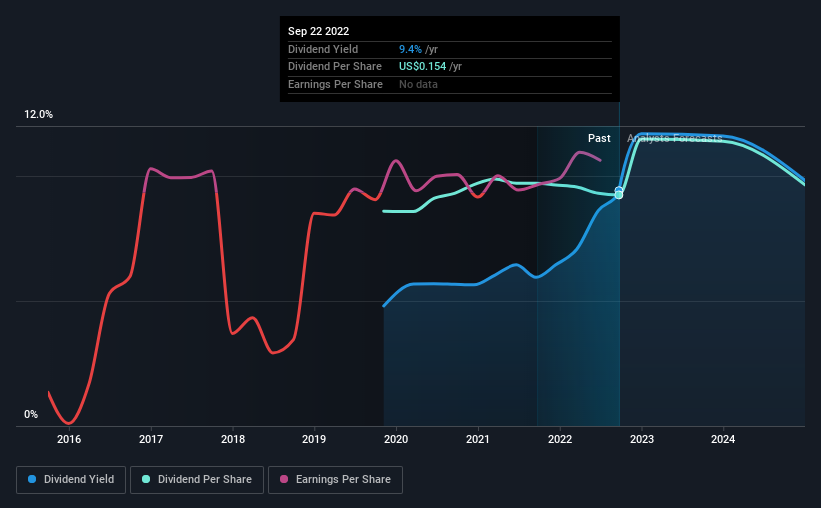The height and width of the screenshot is (508, 821).
Task: Click the 2018 x-axis label
Action: (x=233, y=439)
